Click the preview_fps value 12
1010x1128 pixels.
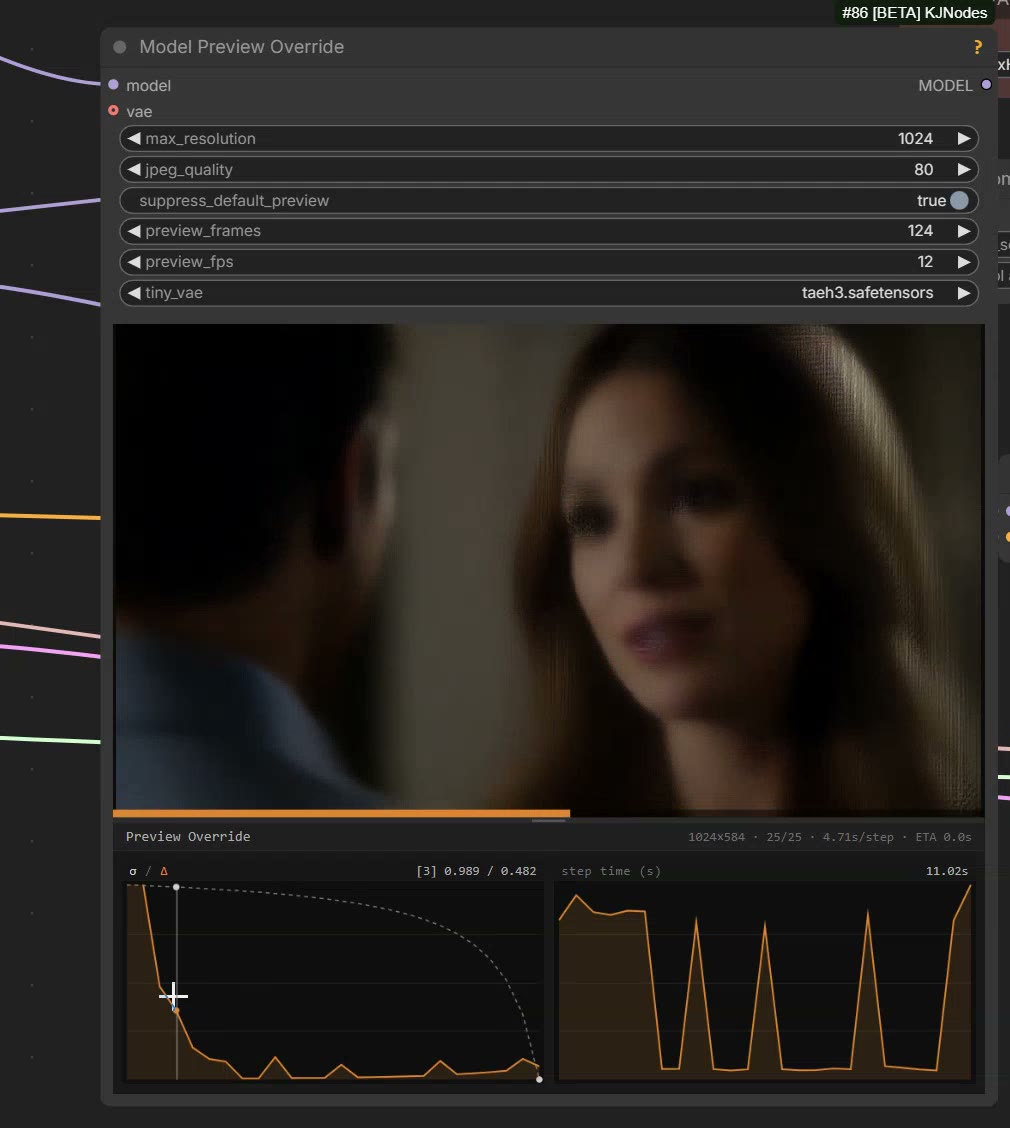point(925,262)
